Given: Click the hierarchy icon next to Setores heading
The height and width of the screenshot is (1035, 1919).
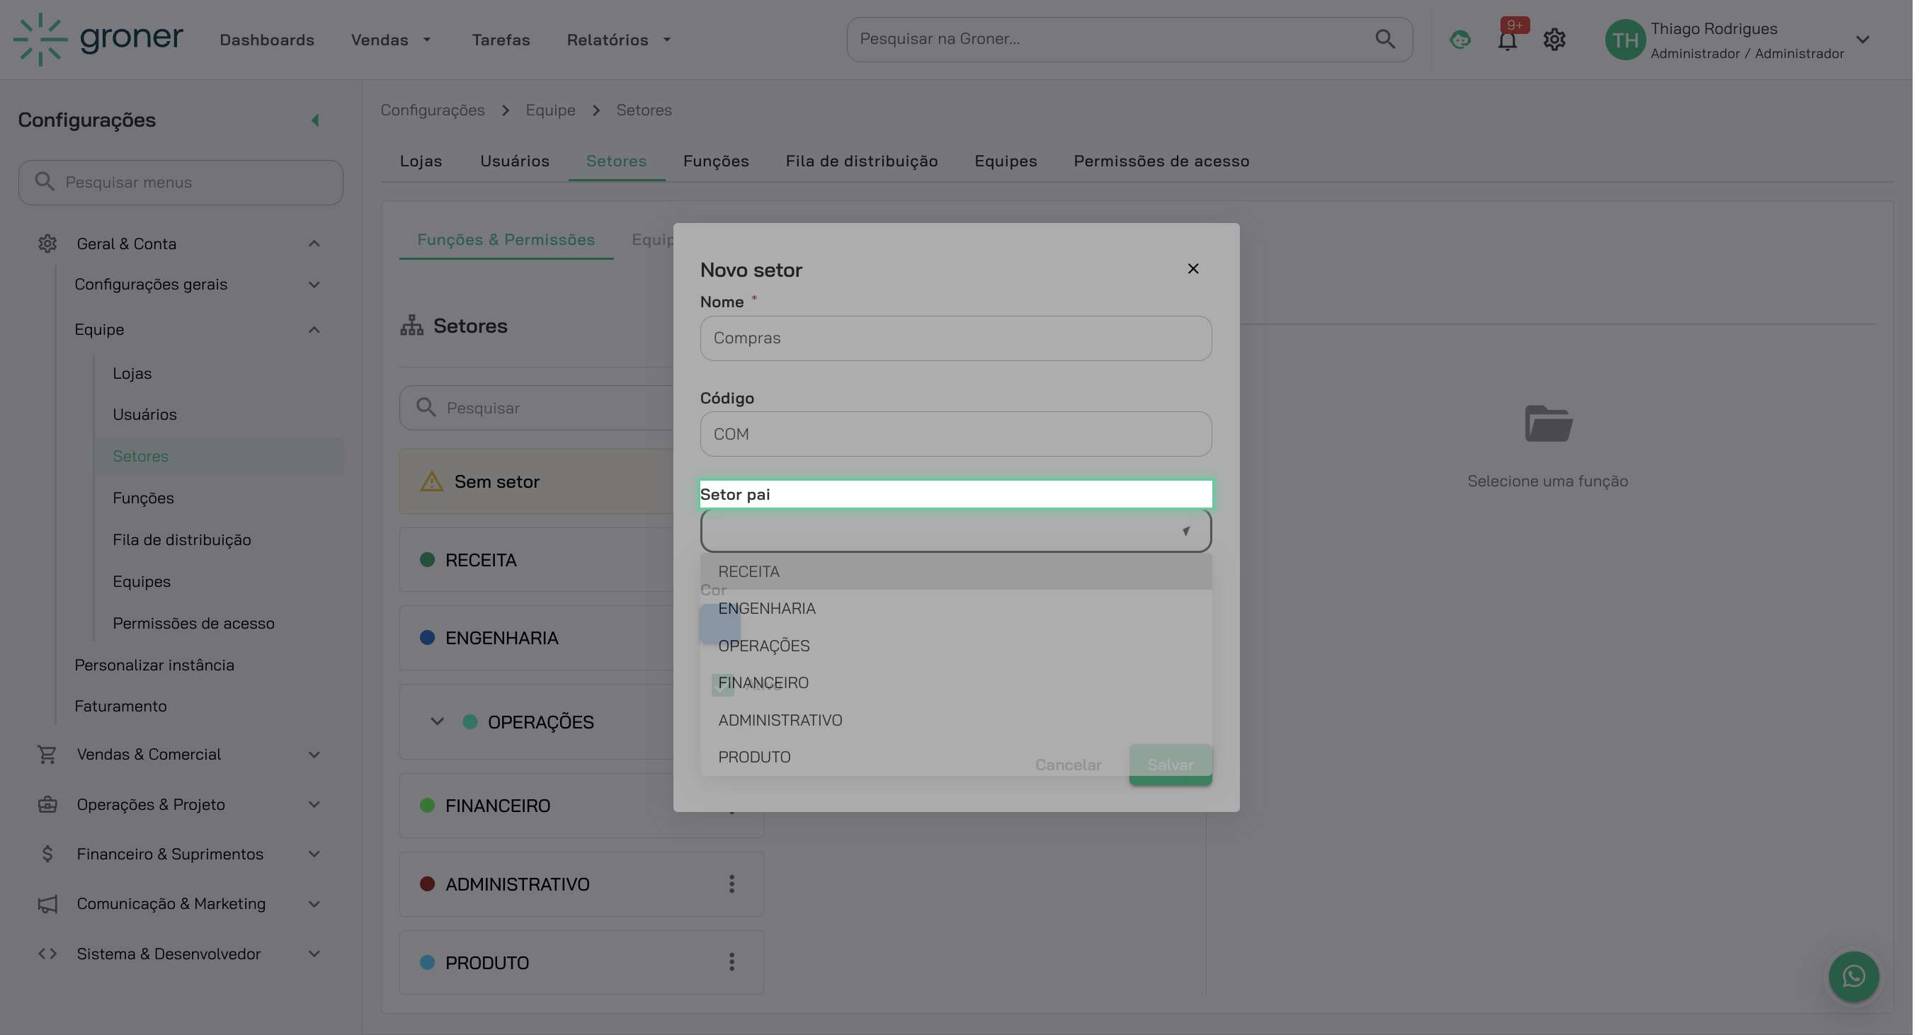Looking at the screenshot, I should 411,325.
